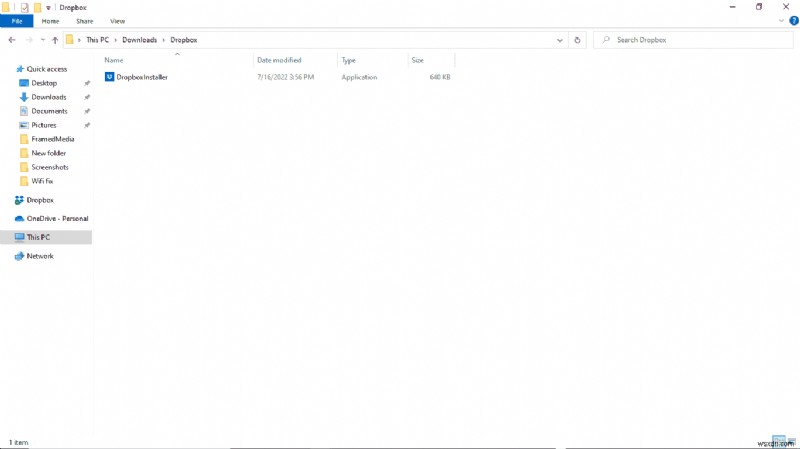
Task: Expand the root breadcrumb chevron before This PC
Action: pyautogui.click(x=79, y=40)
